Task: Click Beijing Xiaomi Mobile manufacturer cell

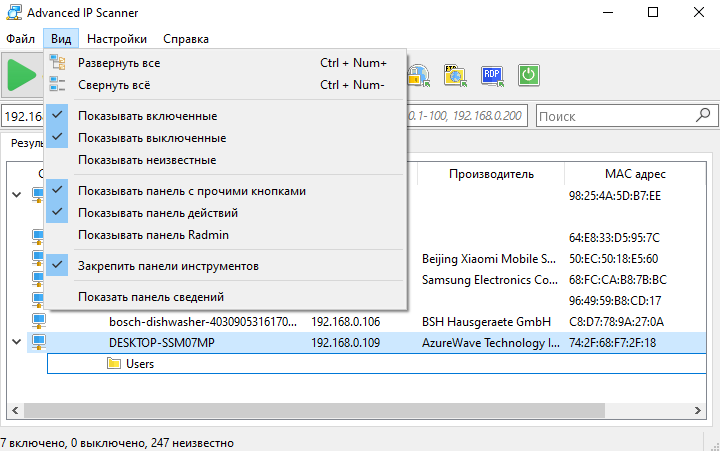Action: [x=489, y=259]
